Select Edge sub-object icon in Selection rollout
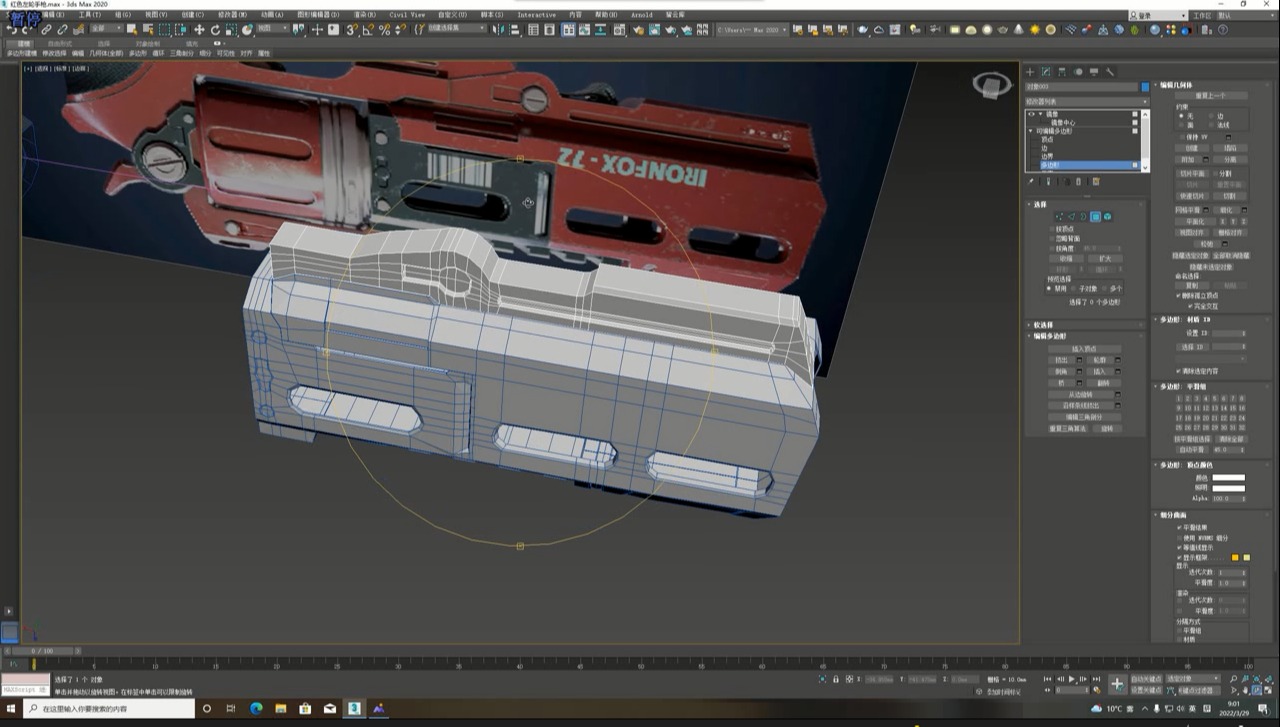 [1072, 216]
